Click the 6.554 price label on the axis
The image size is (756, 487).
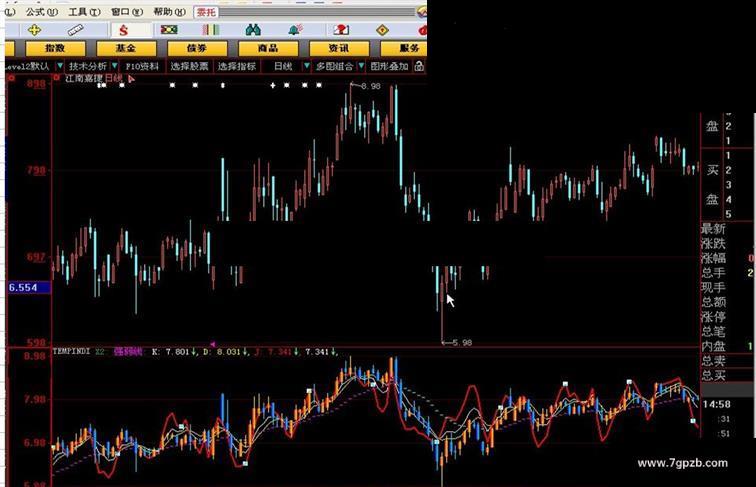[28, 287]
